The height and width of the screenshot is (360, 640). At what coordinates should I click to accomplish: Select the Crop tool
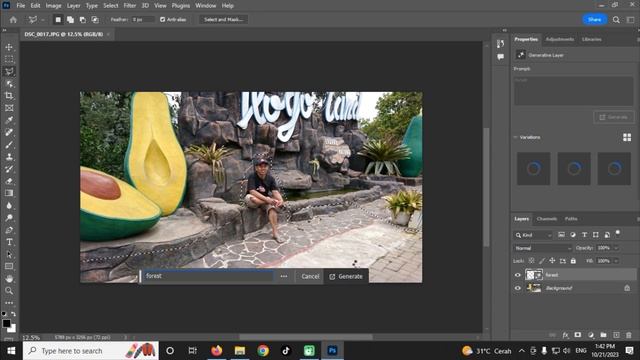(9, 96)
